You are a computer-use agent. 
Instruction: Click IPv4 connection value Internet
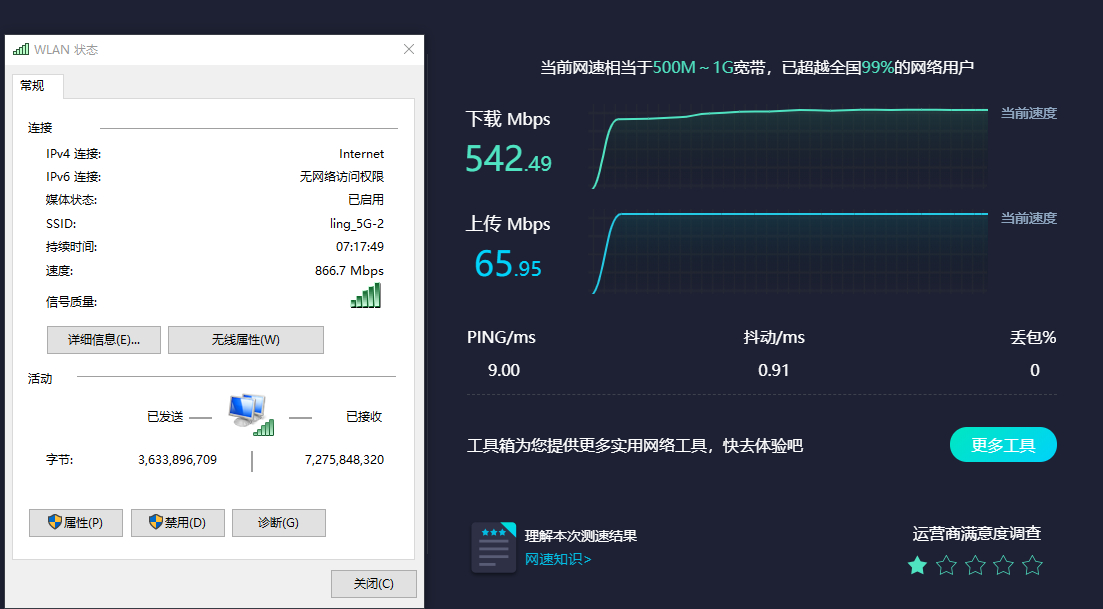(x=362, y=154)
